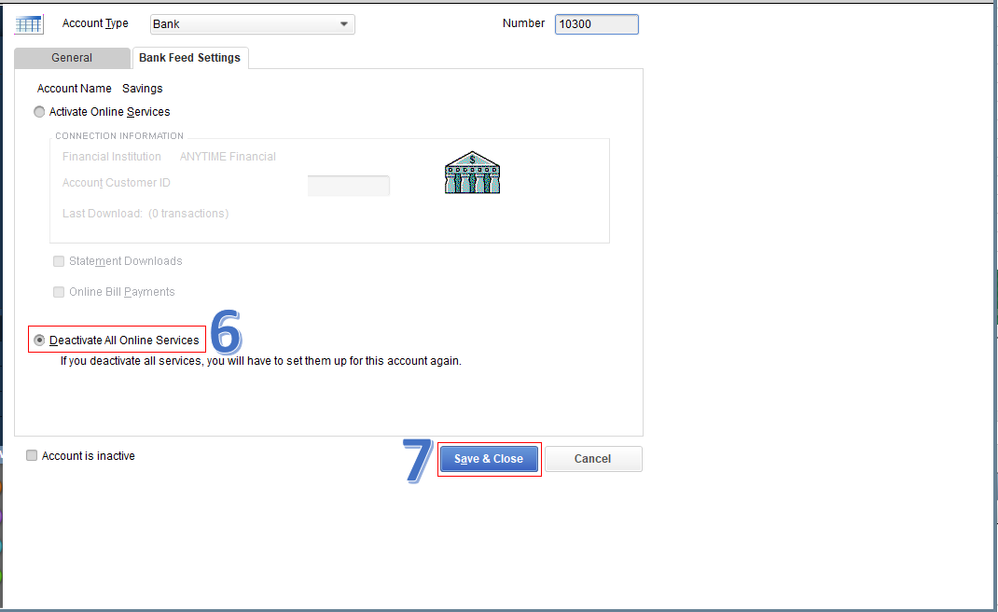Select the Bank Feed Settings tab
998x612 pixels.
click(x=190, y=58)
